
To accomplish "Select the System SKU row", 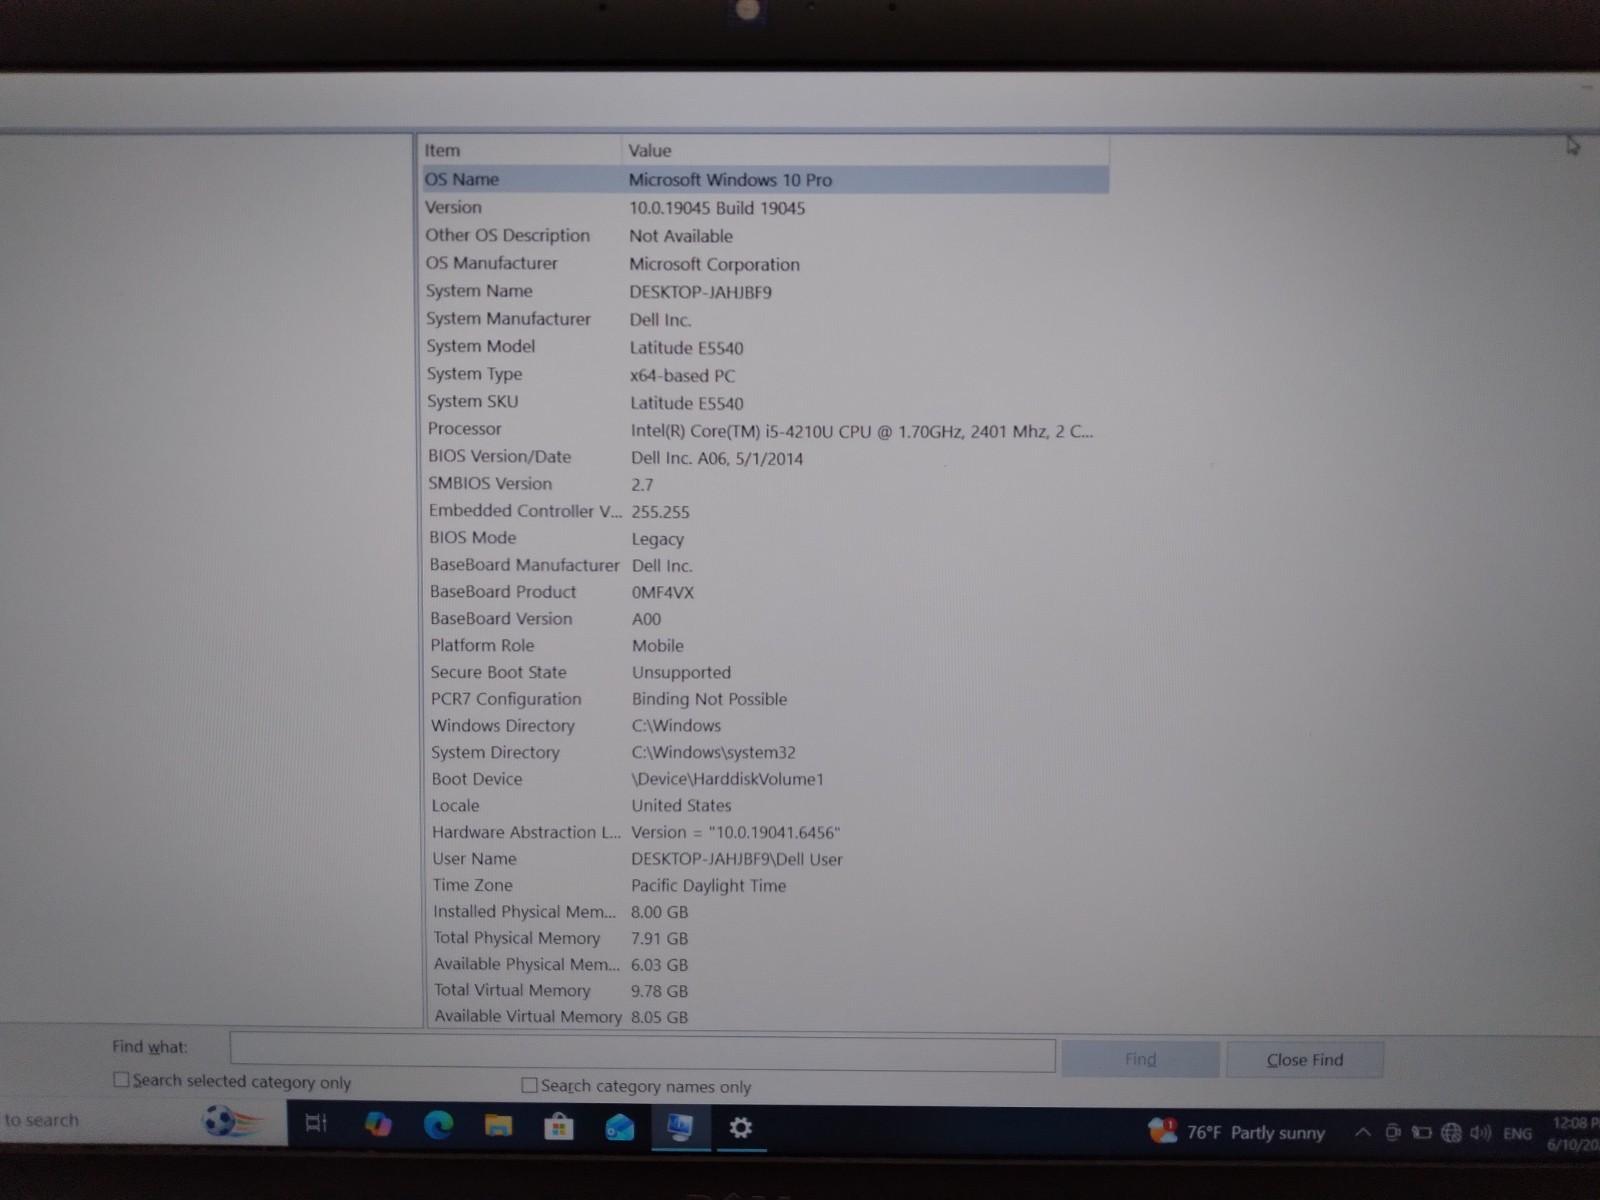I will pos(765,402).
